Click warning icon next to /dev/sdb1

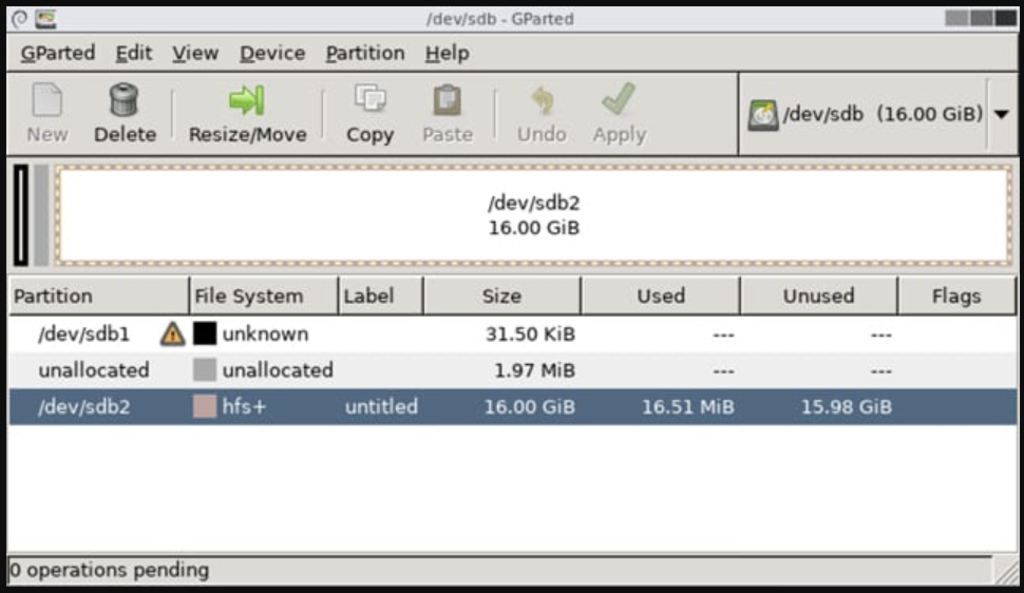pyautogui.click(x=172, y=334)
